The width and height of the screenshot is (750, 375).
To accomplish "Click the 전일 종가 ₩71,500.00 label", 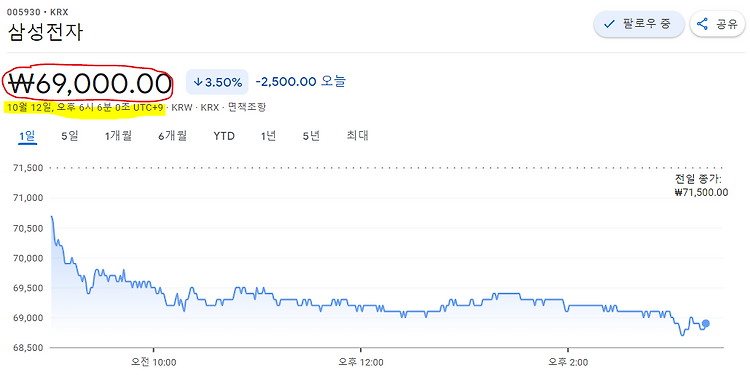I will [x=701, y=186].
